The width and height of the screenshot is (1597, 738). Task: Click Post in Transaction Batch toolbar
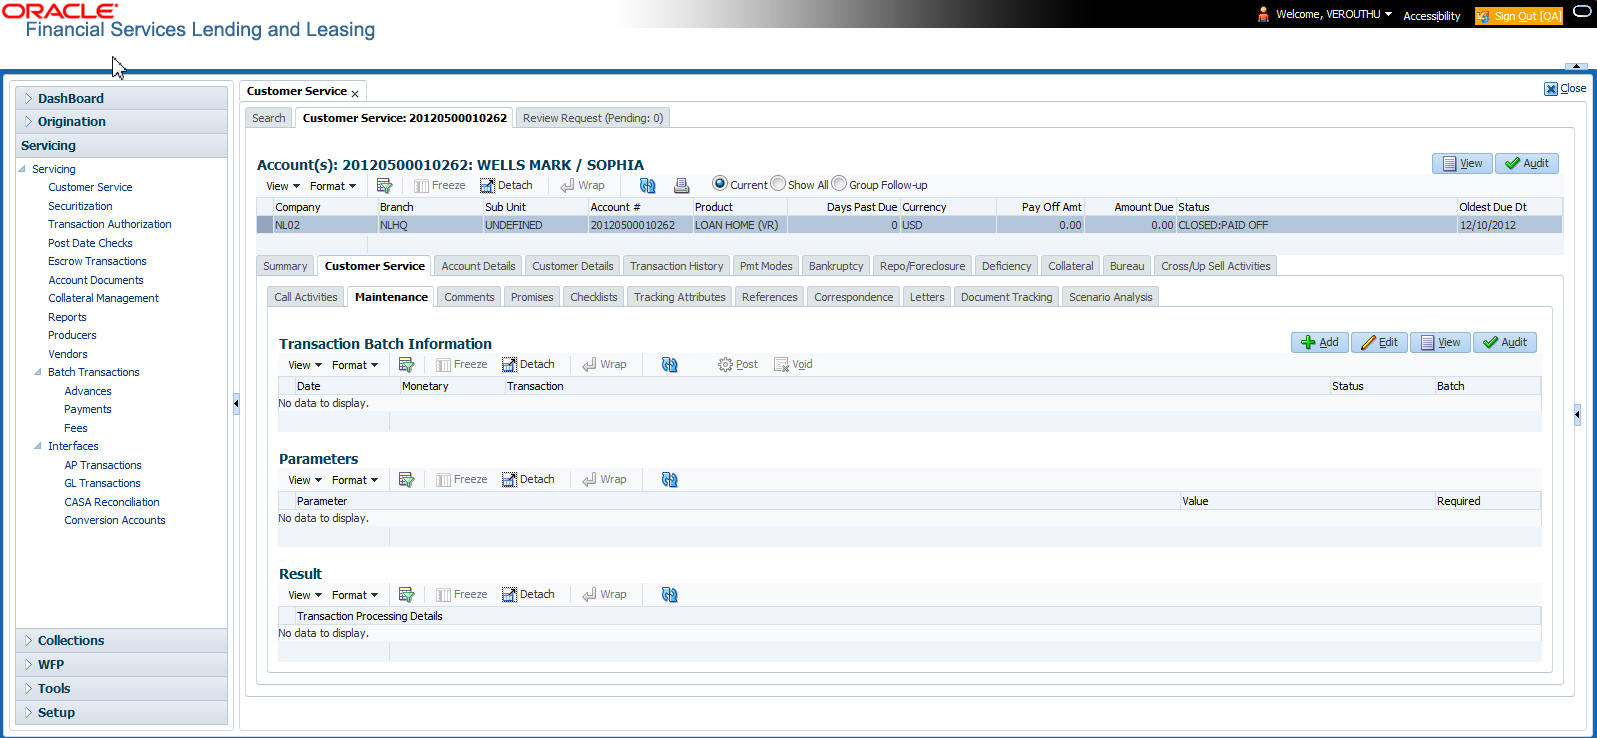coord(738,365)
